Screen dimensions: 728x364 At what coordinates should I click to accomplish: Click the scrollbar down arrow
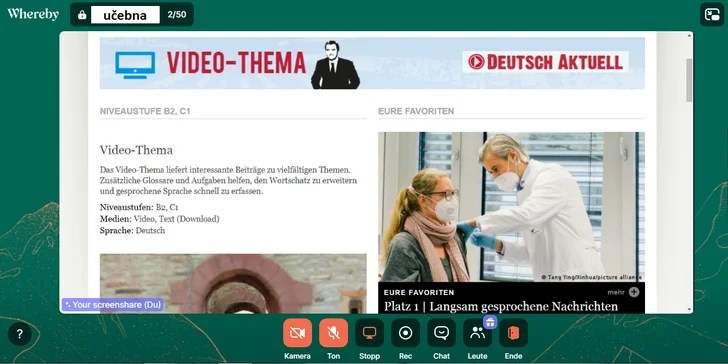(689, 309)
